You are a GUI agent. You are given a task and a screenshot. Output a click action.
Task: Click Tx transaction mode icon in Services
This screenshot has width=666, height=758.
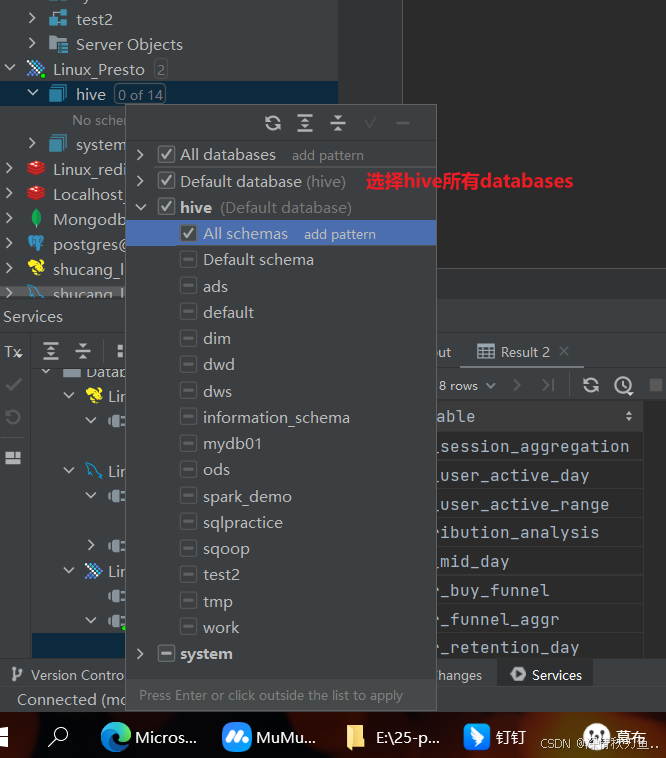click(x=14, y=351)
